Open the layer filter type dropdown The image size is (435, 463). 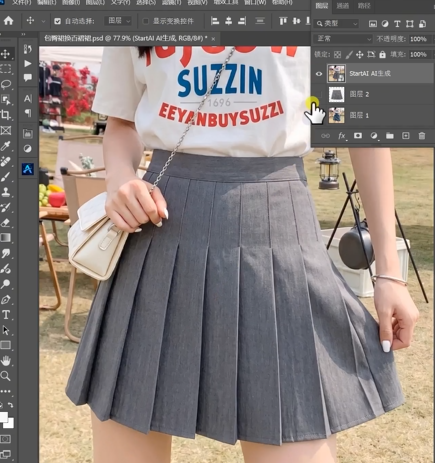point(337,24)
